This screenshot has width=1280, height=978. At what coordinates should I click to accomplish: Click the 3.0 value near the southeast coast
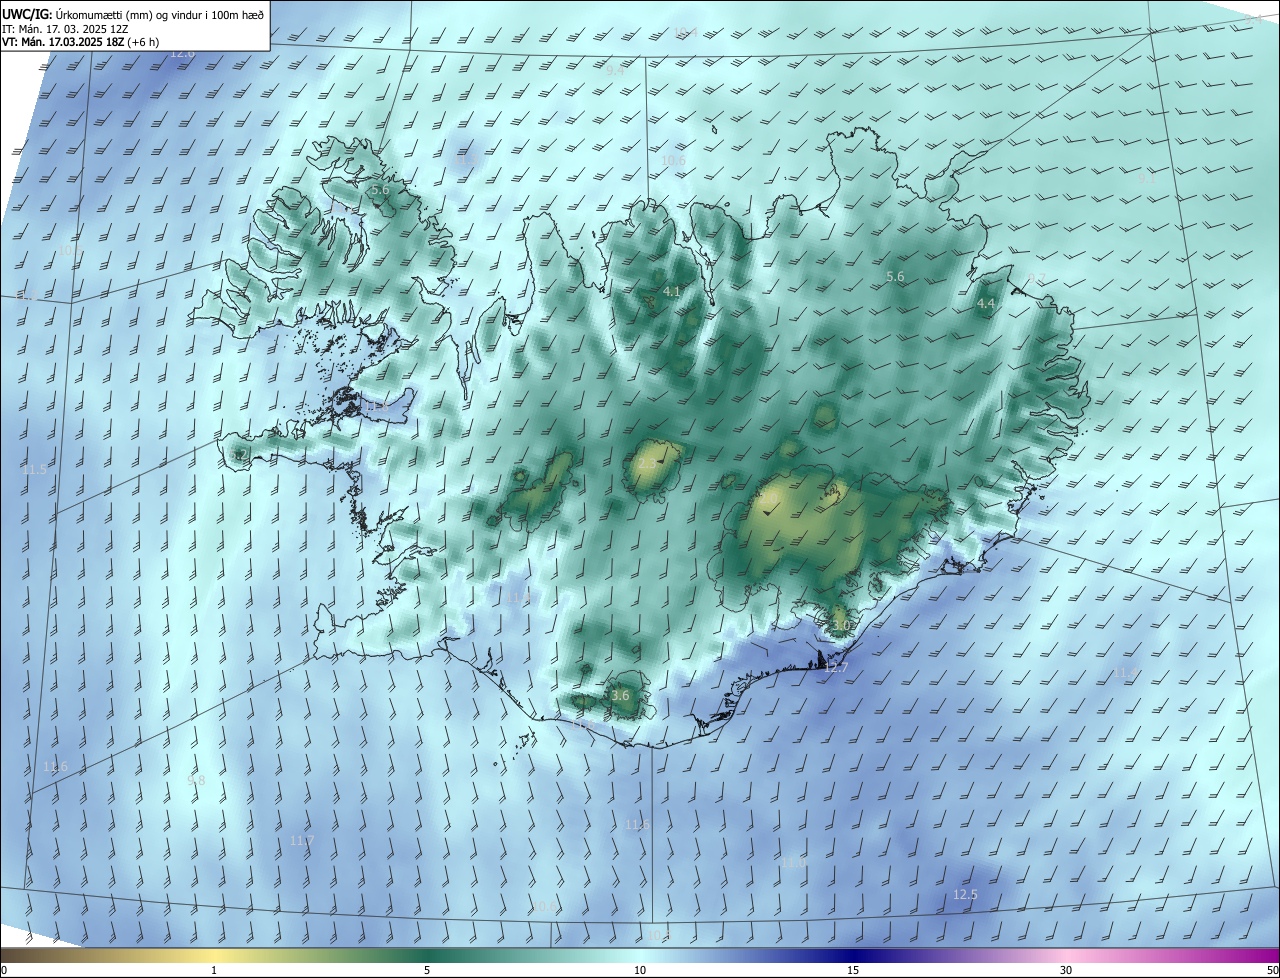[x=841, y=625]
